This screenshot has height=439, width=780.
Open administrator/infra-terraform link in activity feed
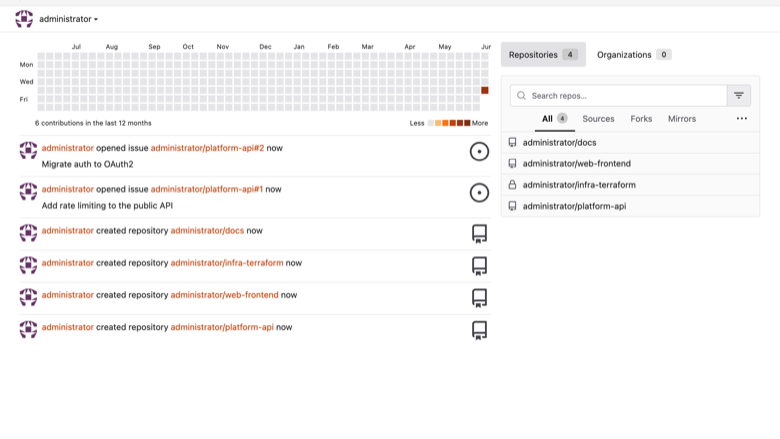[x=227, y=263]
